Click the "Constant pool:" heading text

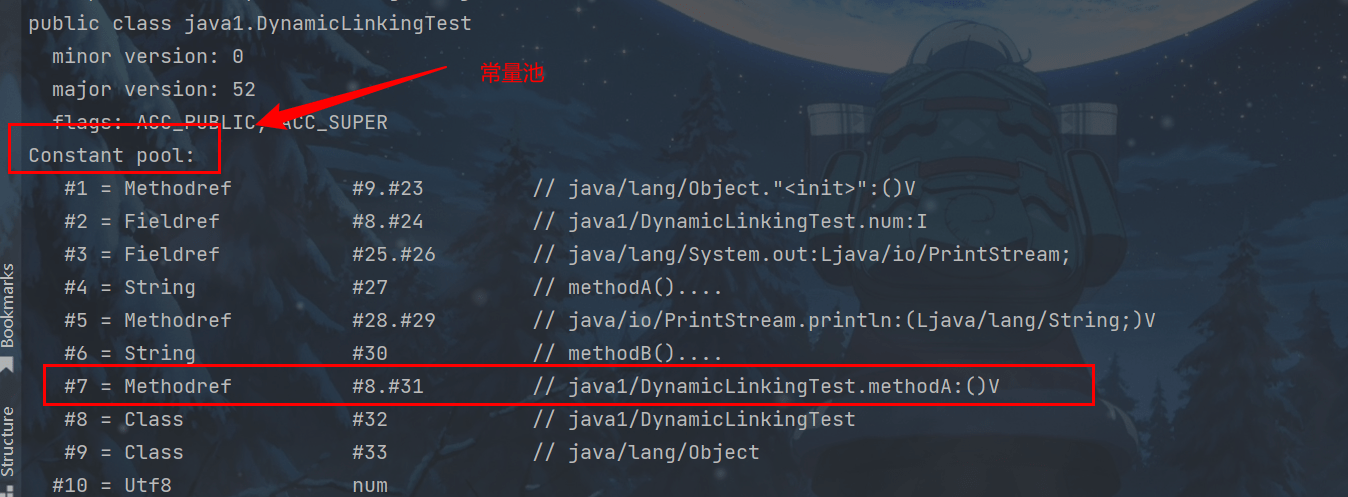pyautogui.click(x=111, y=156)
